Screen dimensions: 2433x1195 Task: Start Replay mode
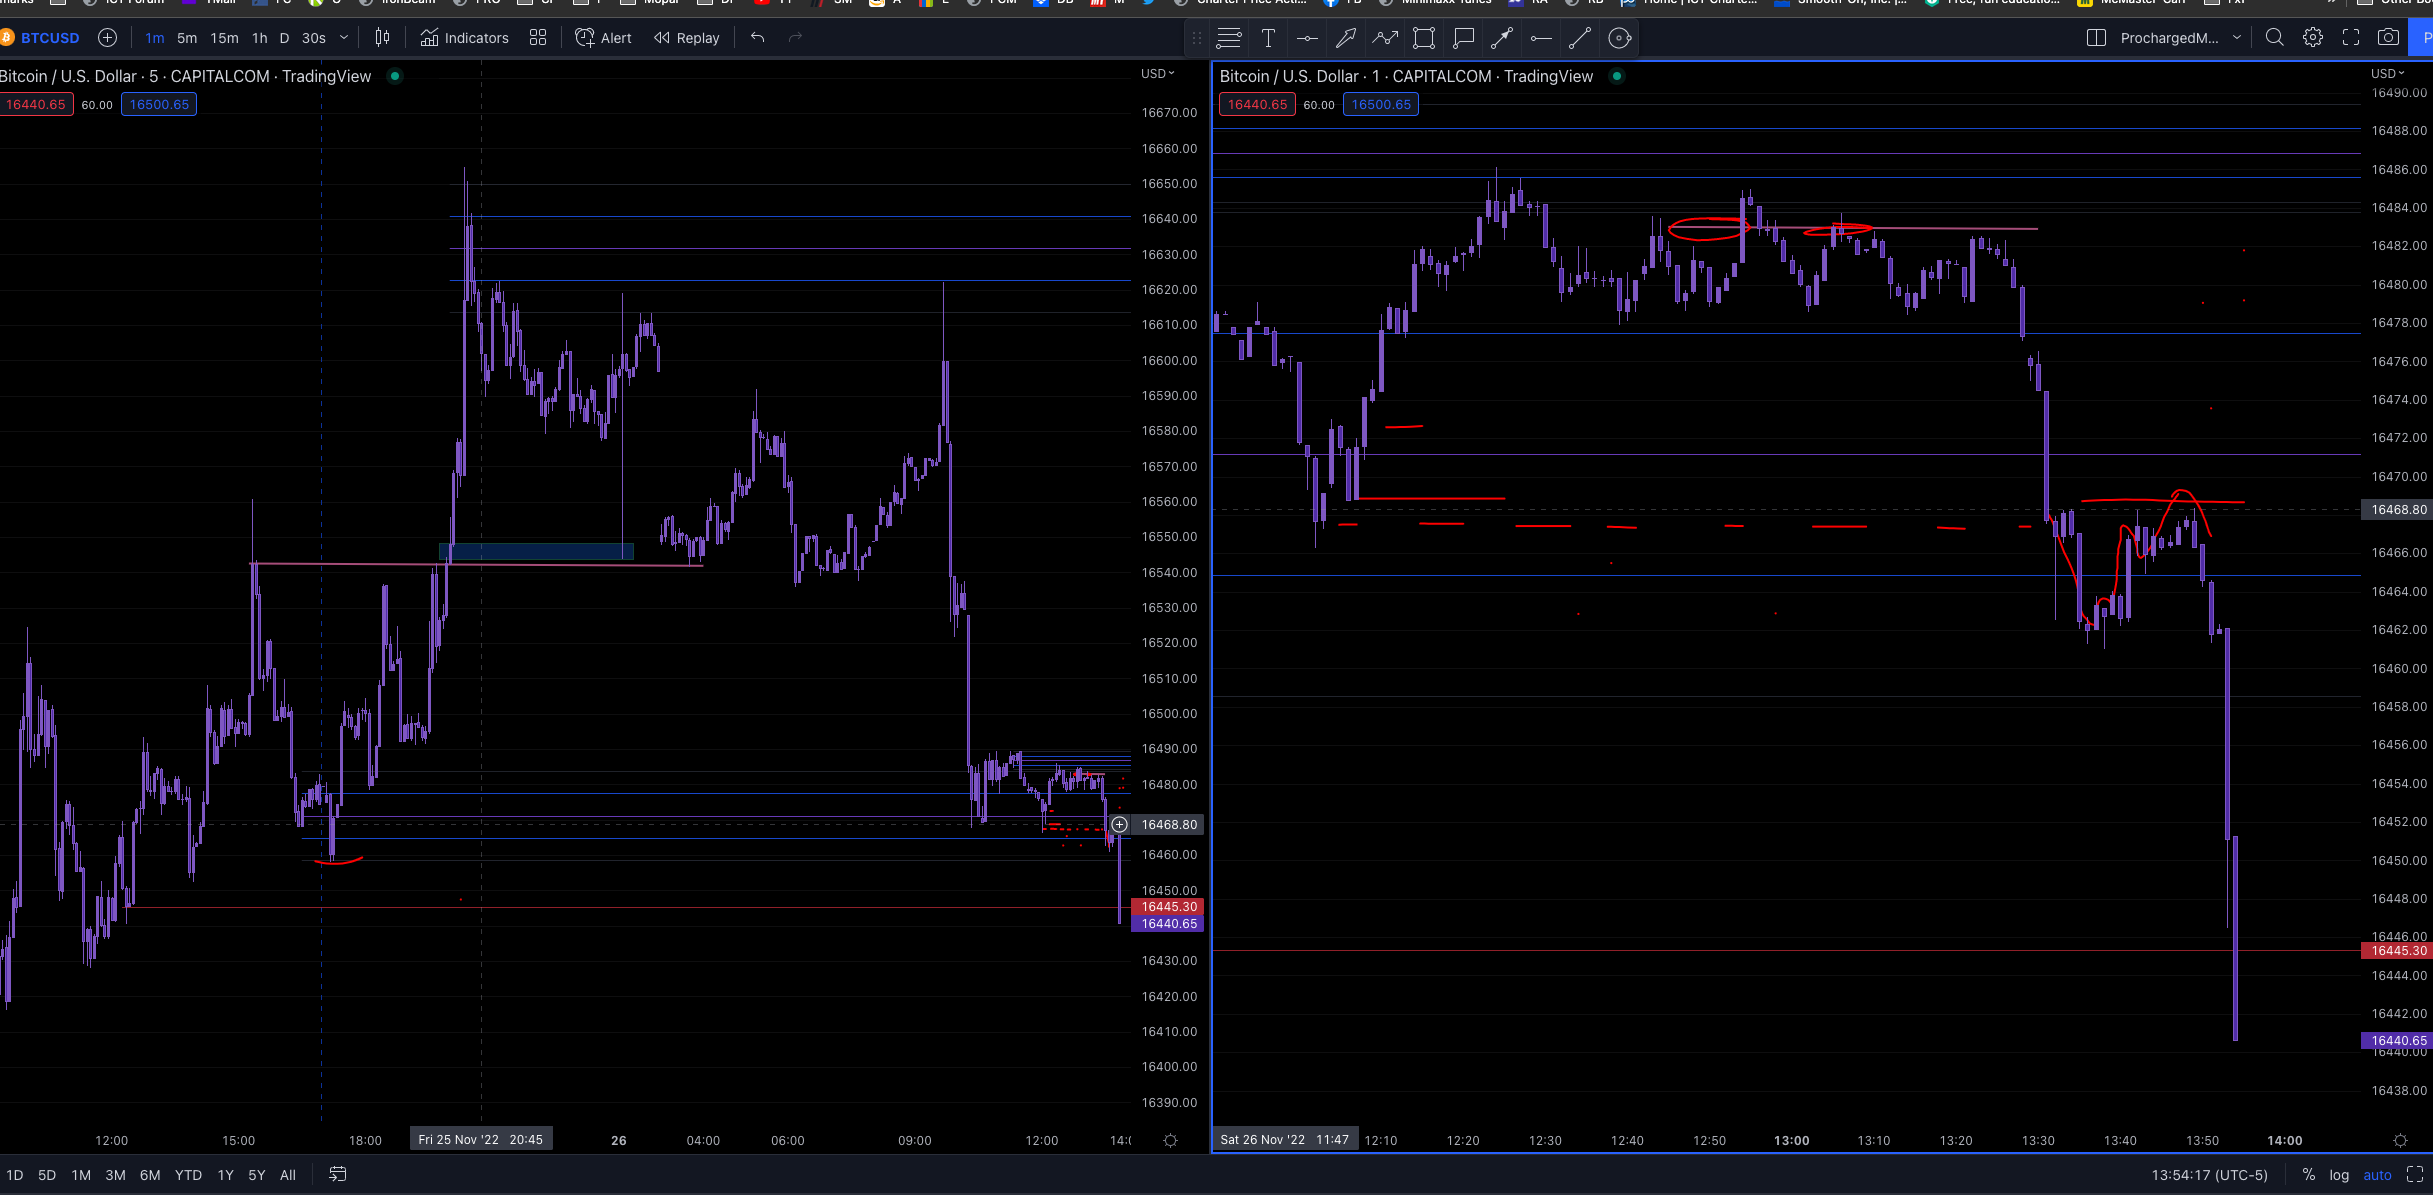(686, 37)
